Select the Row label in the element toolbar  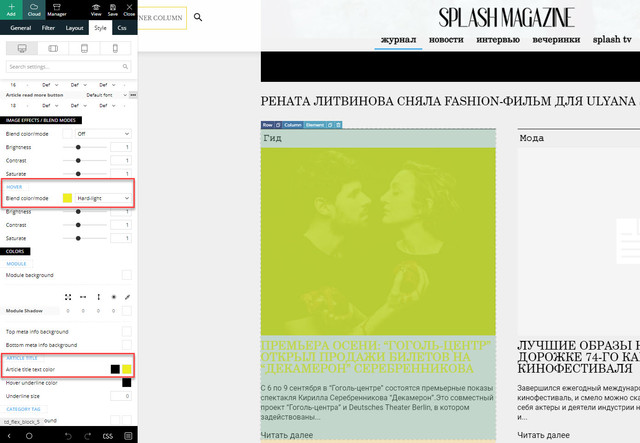267,125
